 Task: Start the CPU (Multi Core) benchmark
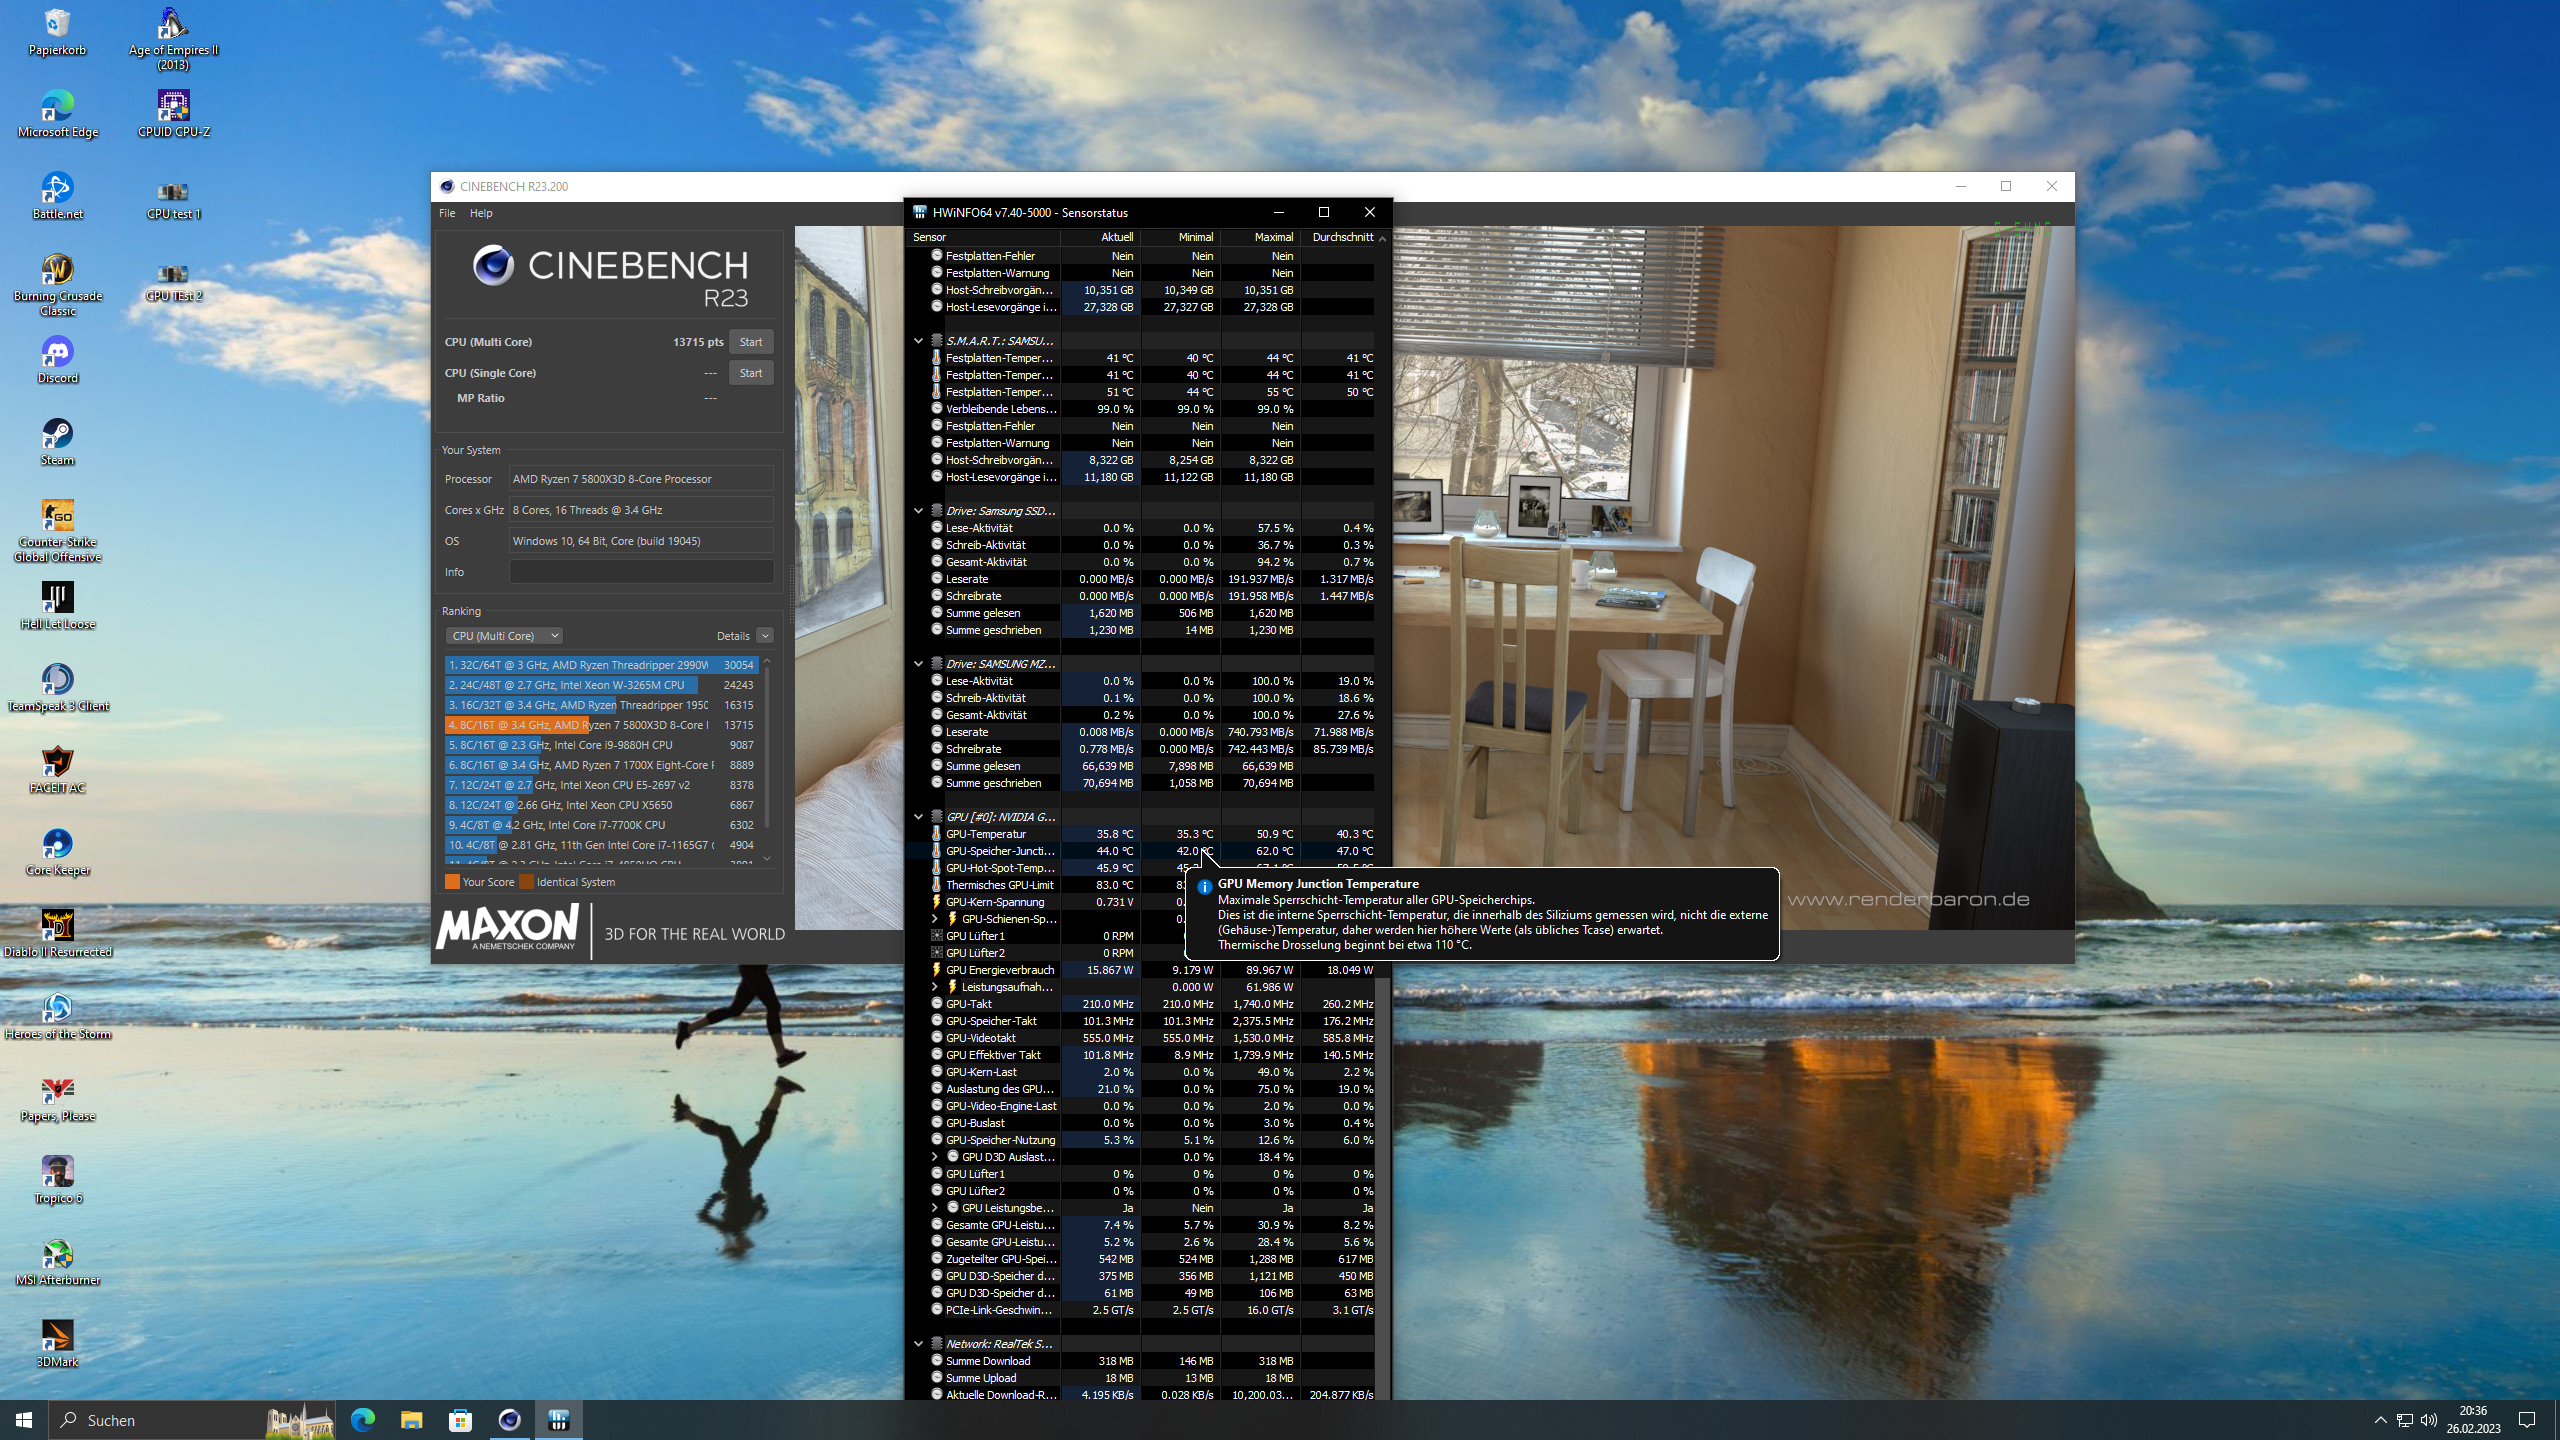[750, 342]
